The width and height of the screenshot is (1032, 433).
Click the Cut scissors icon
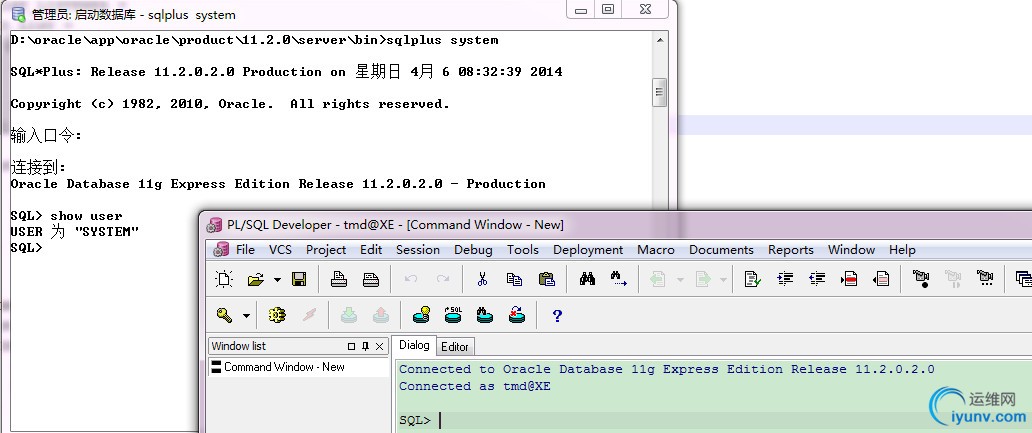(x=482, y=279)
